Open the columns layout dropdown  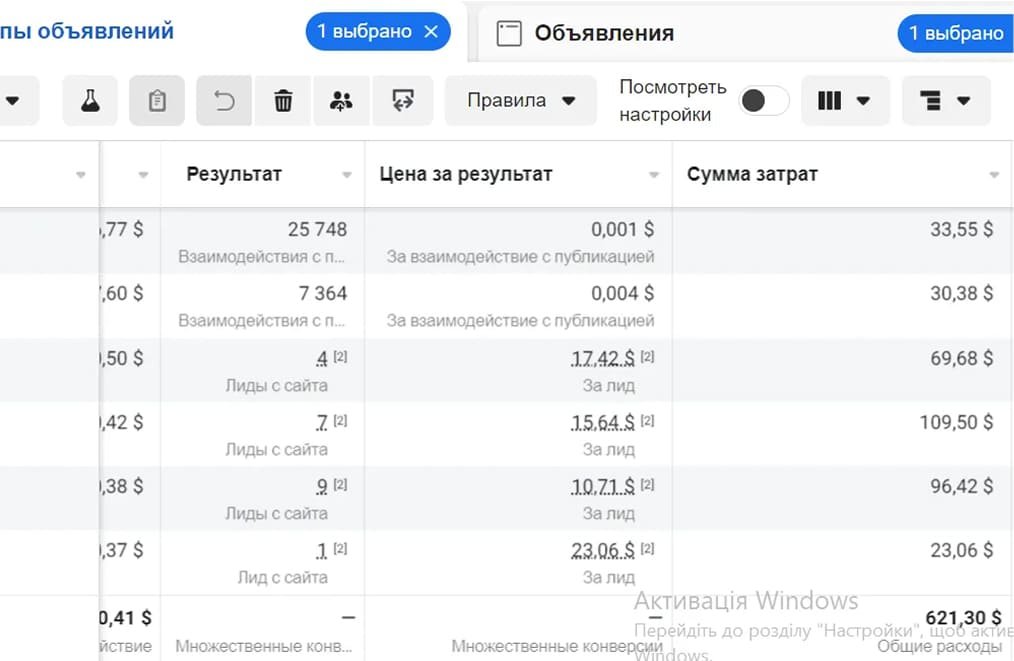point(843,101)
